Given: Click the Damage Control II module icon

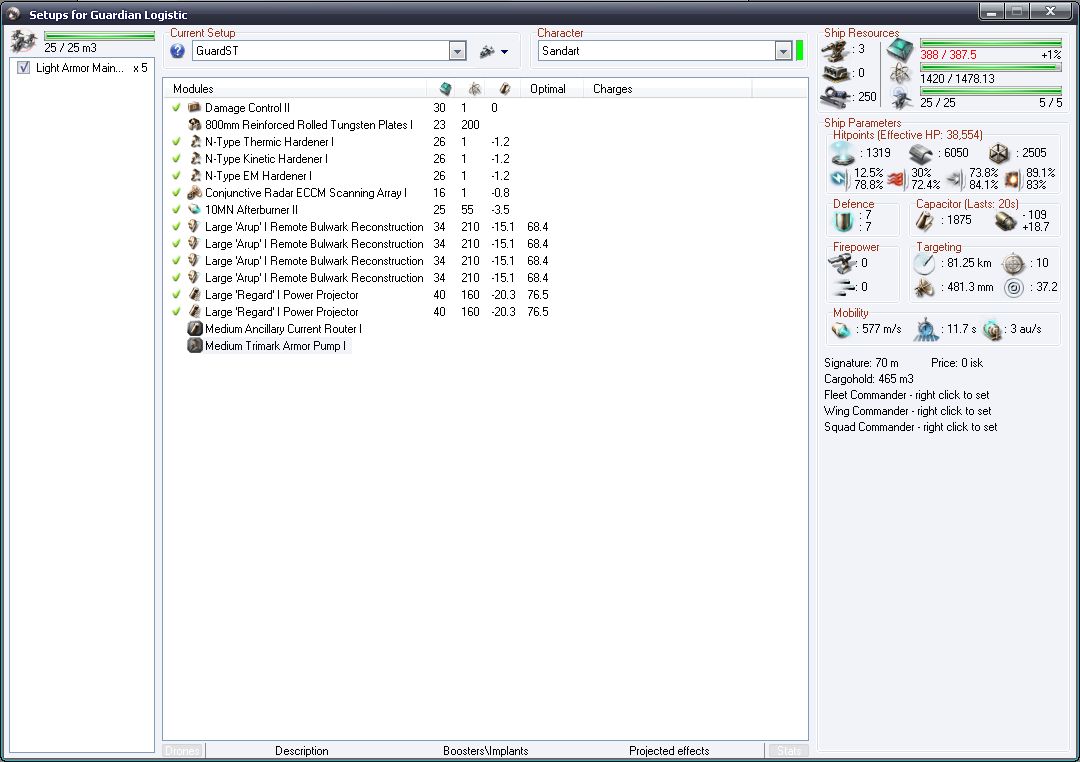Looking at the screenshot, I should 195,107.
